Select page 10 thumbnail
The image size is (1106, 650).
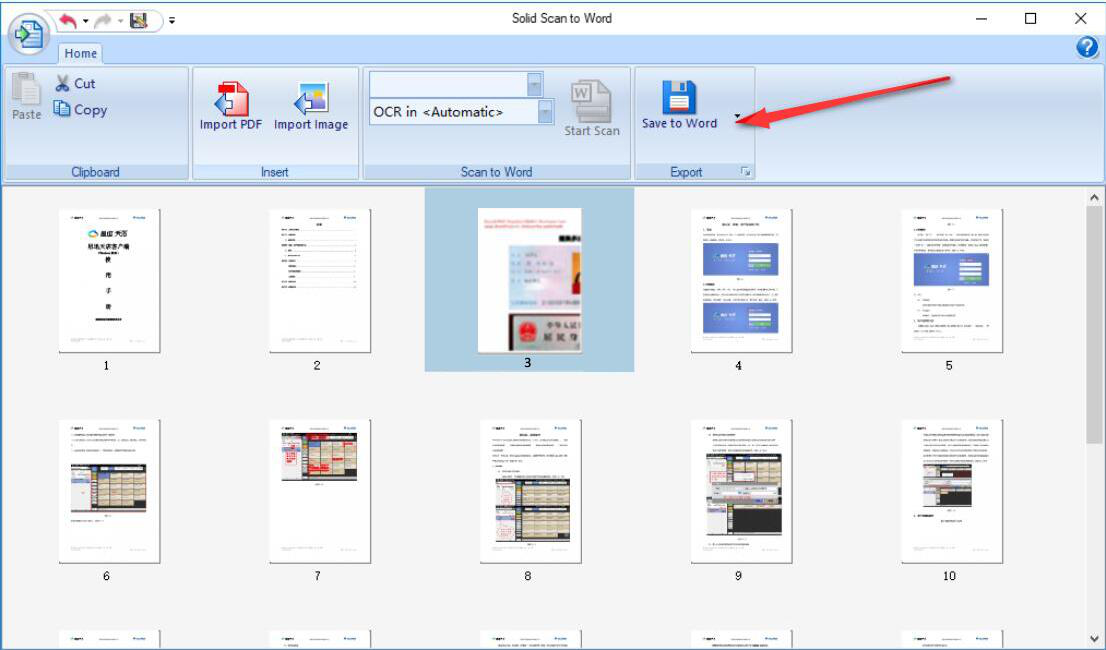pos(952,491)
